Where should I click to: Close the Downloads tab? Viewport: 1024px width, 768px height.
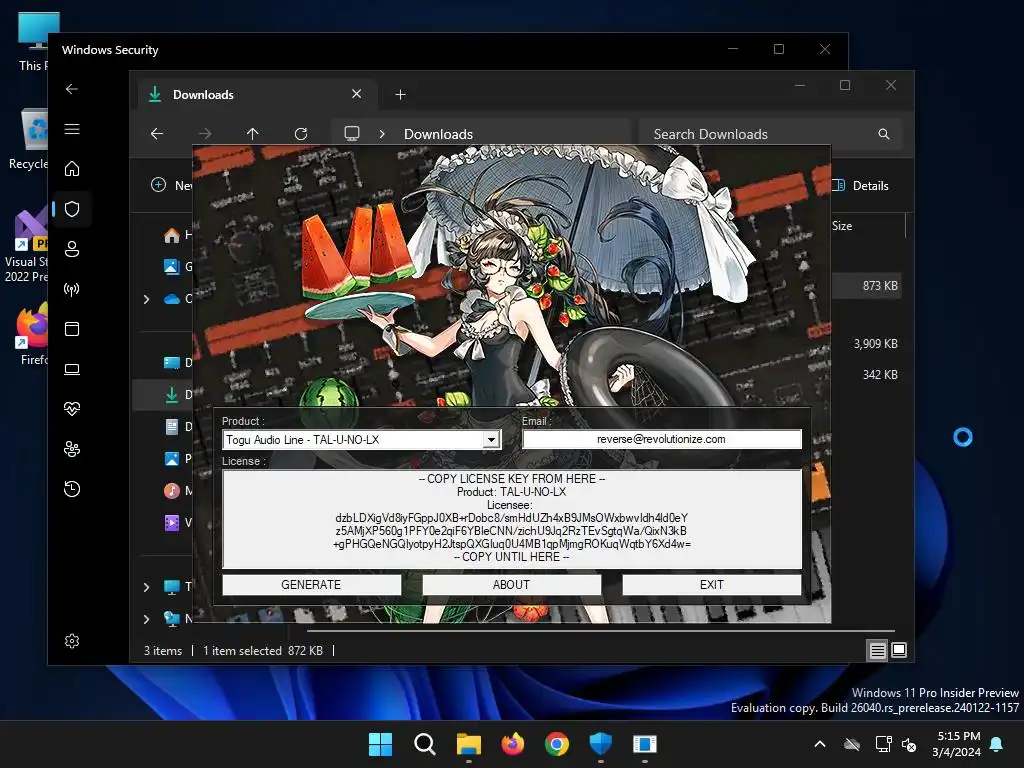357,94
